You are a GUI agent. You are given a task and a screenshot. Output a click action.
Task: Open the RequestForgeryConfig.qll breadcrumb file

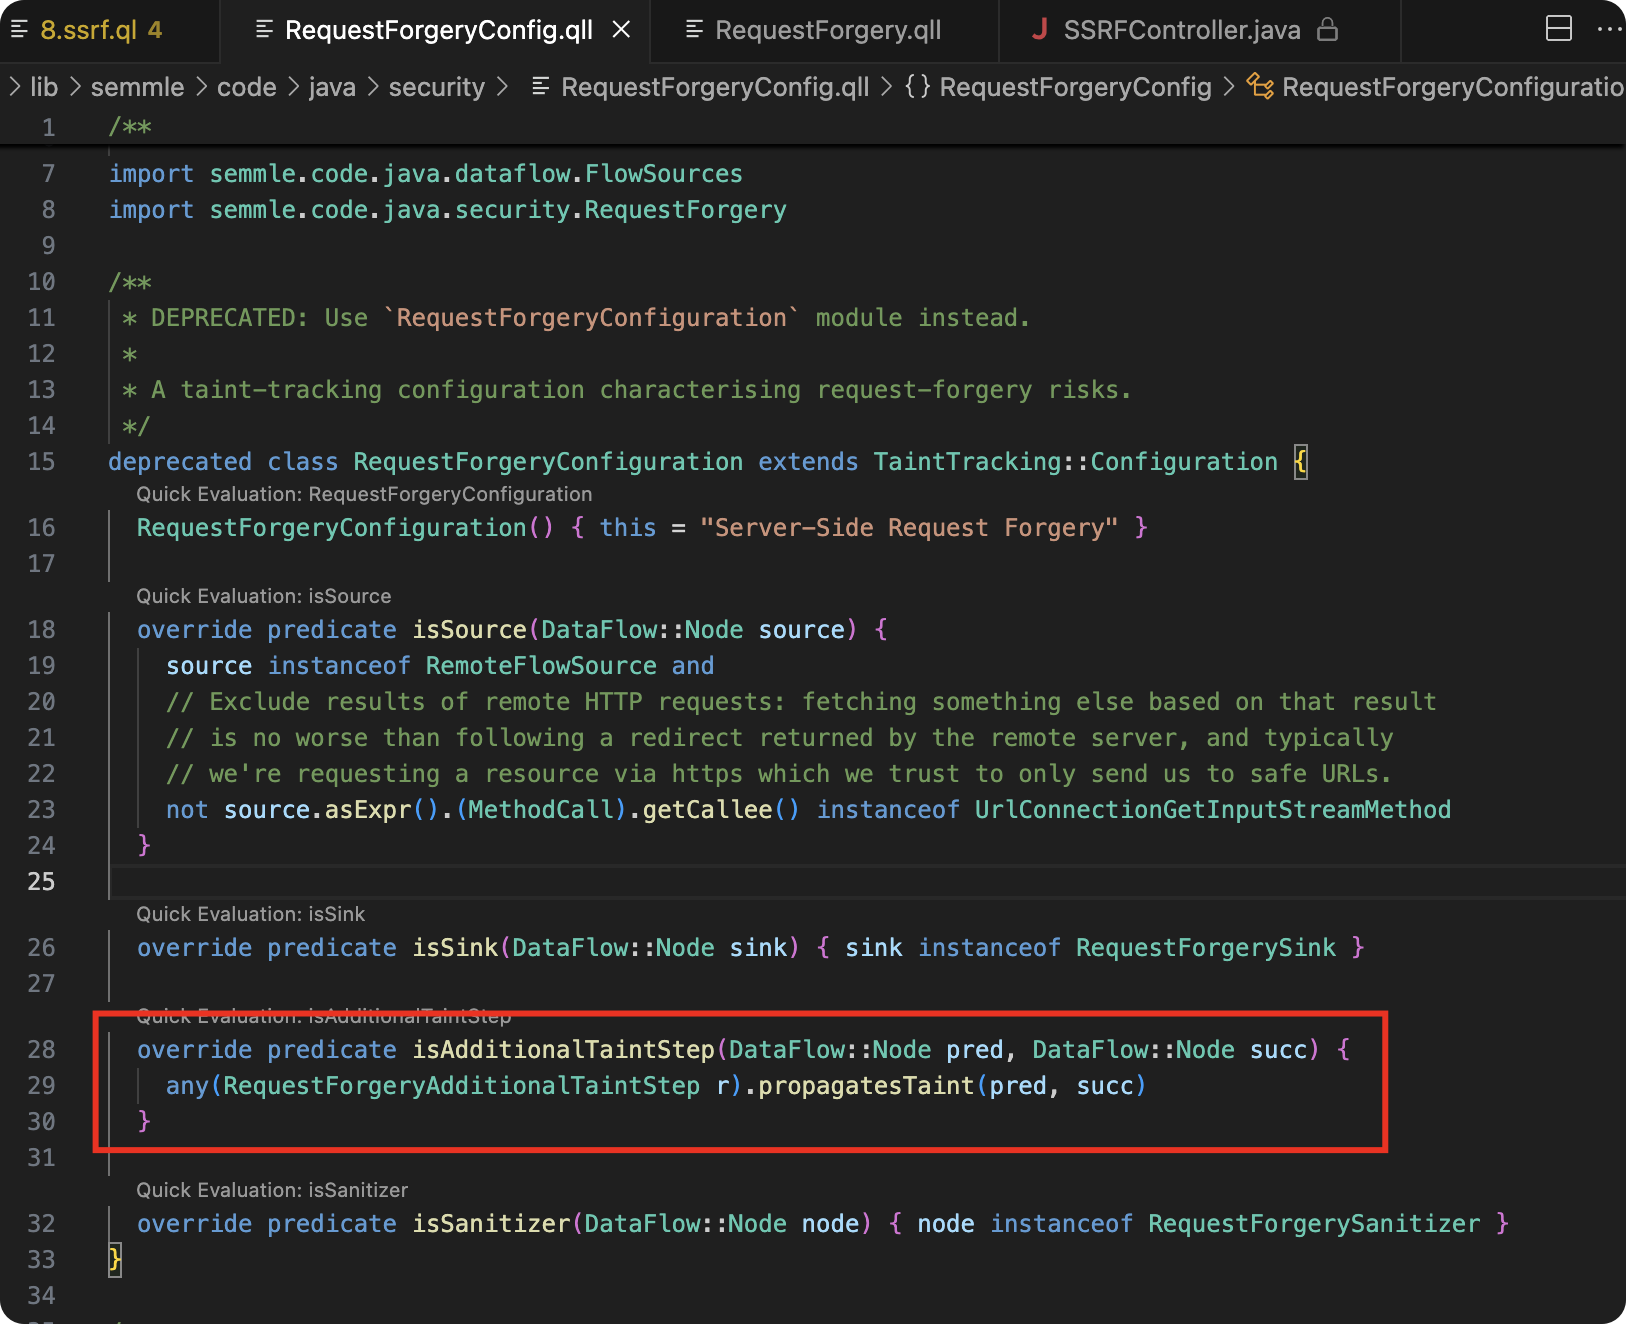715,87
